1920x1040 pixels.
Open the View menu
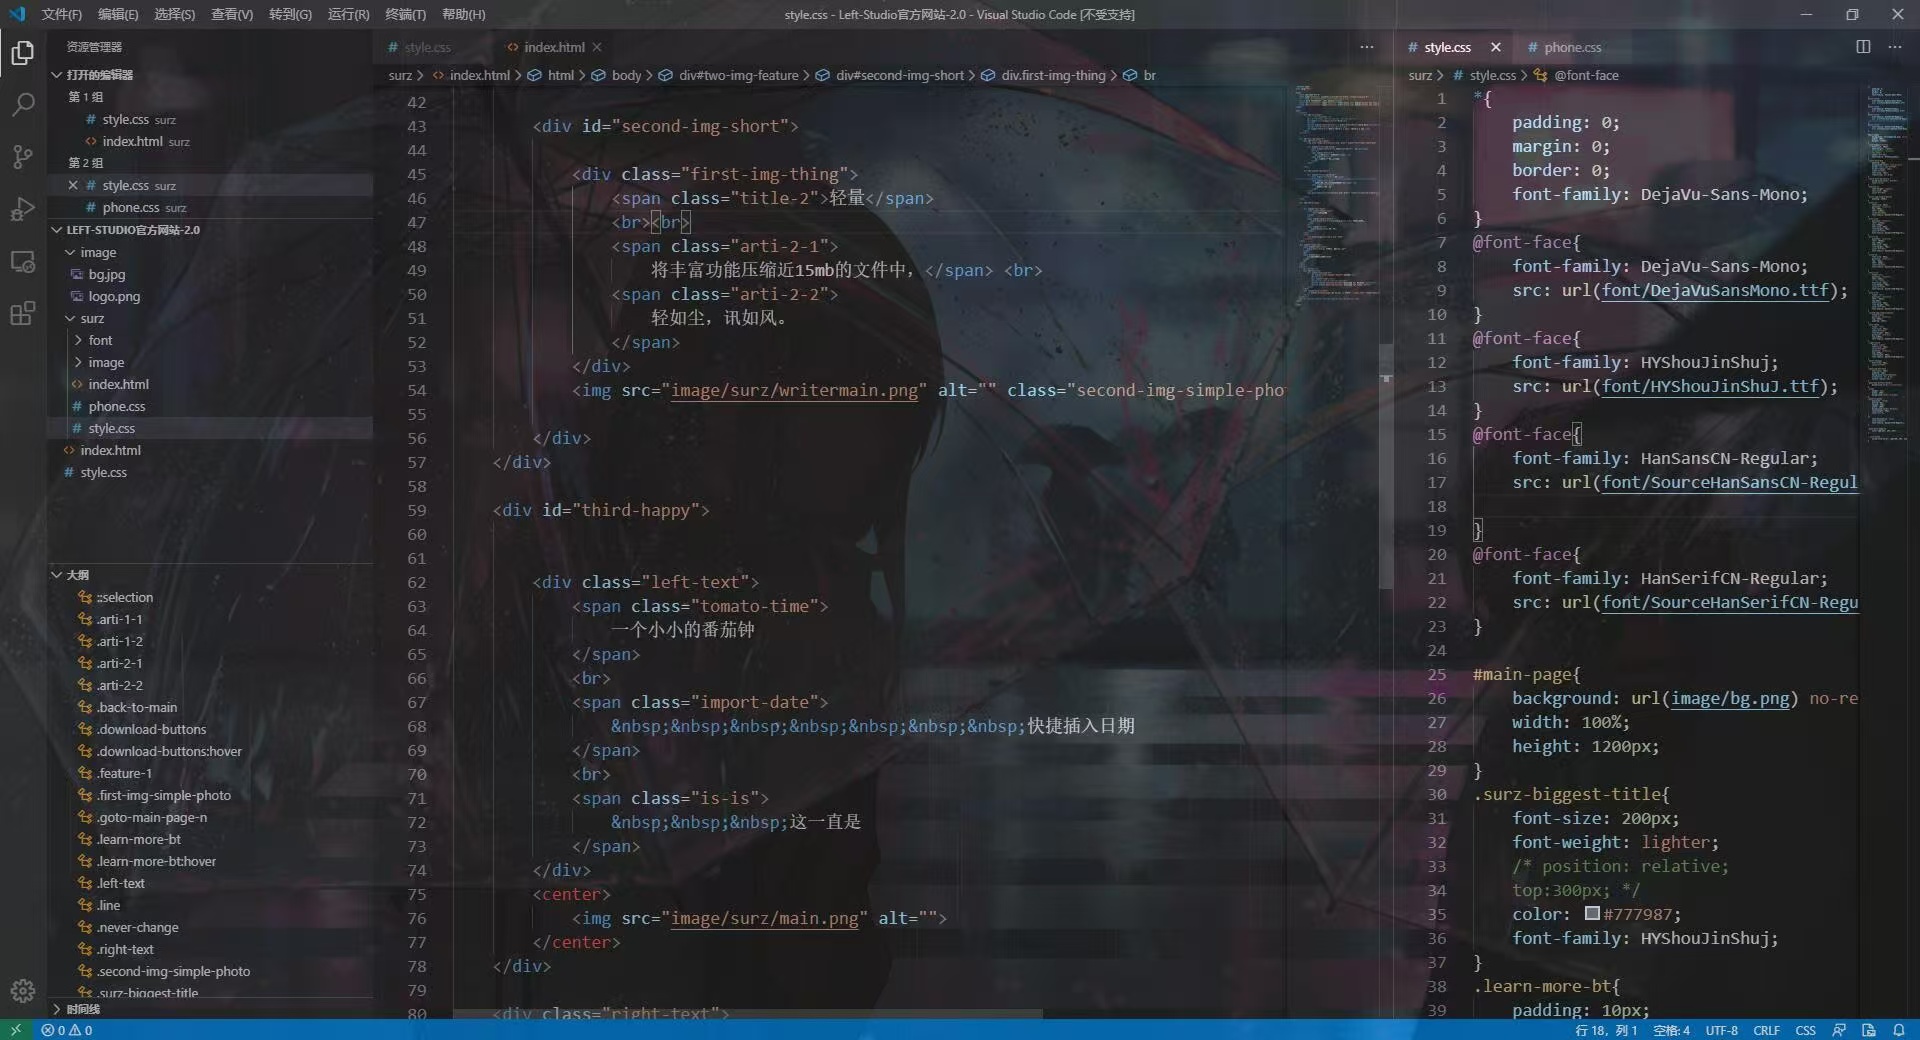click(x=232, y=14)
